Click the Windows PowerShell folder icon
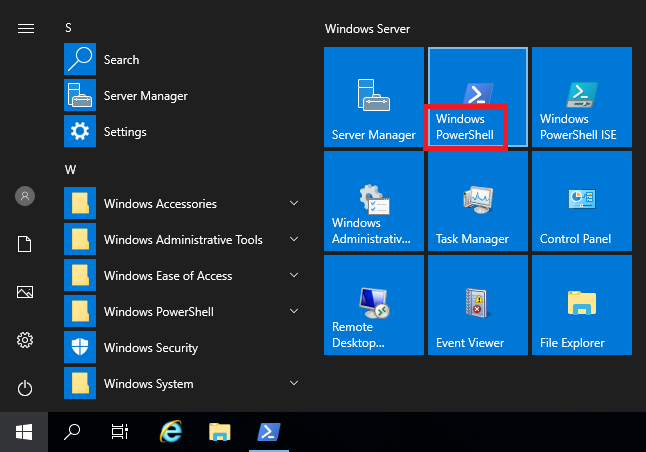The height and width of the screenshot is (452, 646). [x=80, y=311]
